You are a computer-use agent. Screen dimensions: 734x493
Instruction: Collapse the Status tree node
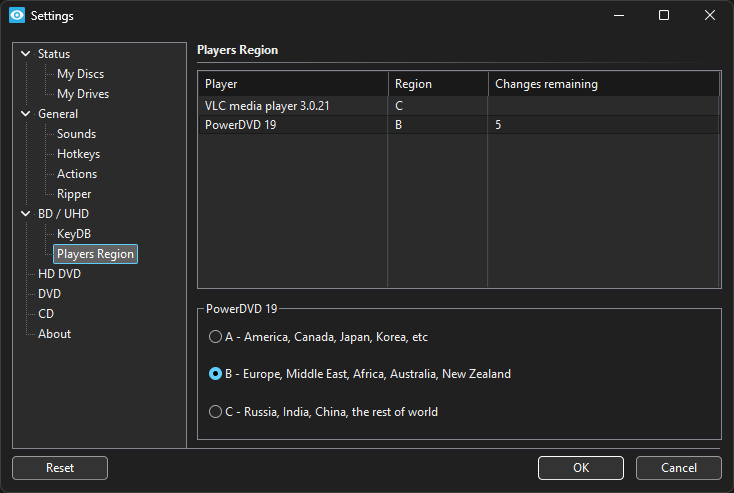[x=26, y=54]
